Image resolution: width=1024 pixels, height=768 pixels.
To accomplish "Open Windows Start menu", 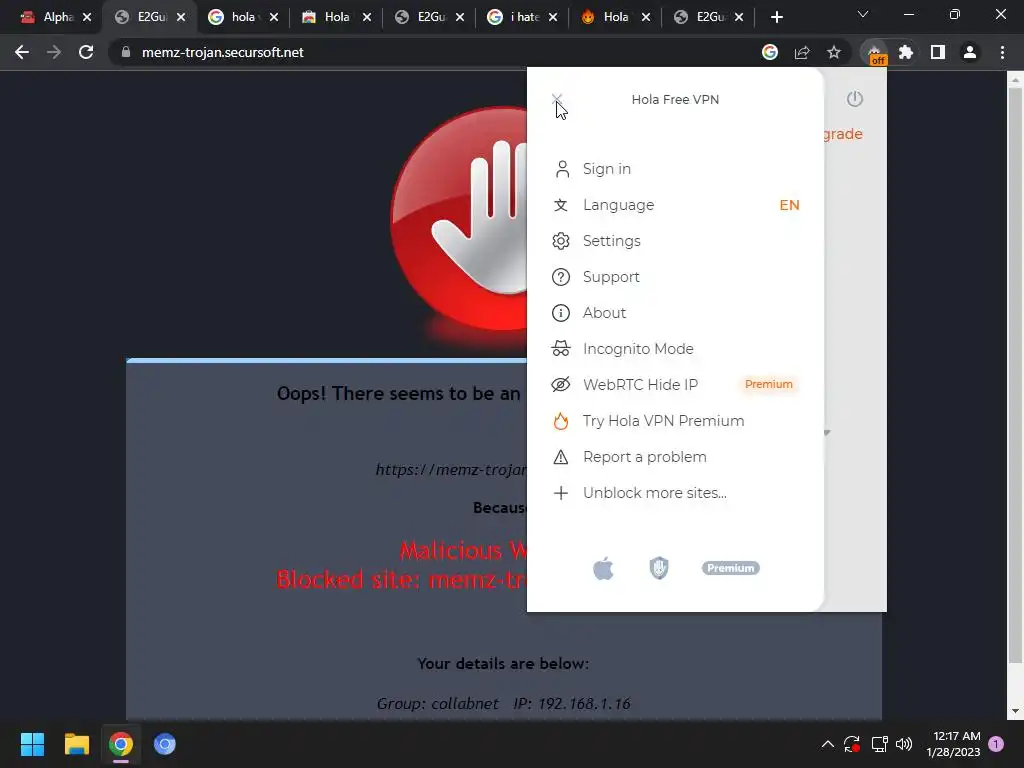I will coord(32,744).
